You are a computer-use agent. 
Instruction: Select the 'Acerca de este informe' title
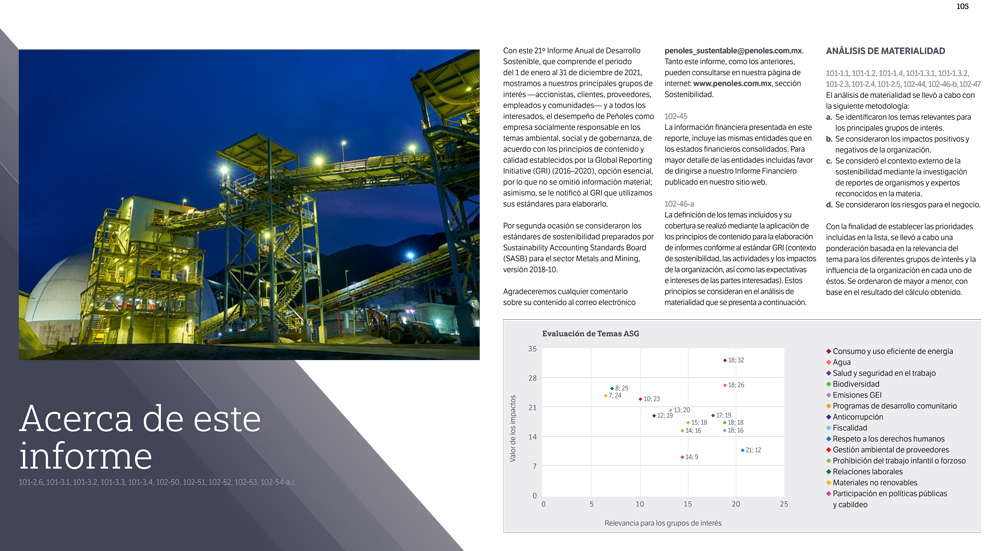(140, 437)
